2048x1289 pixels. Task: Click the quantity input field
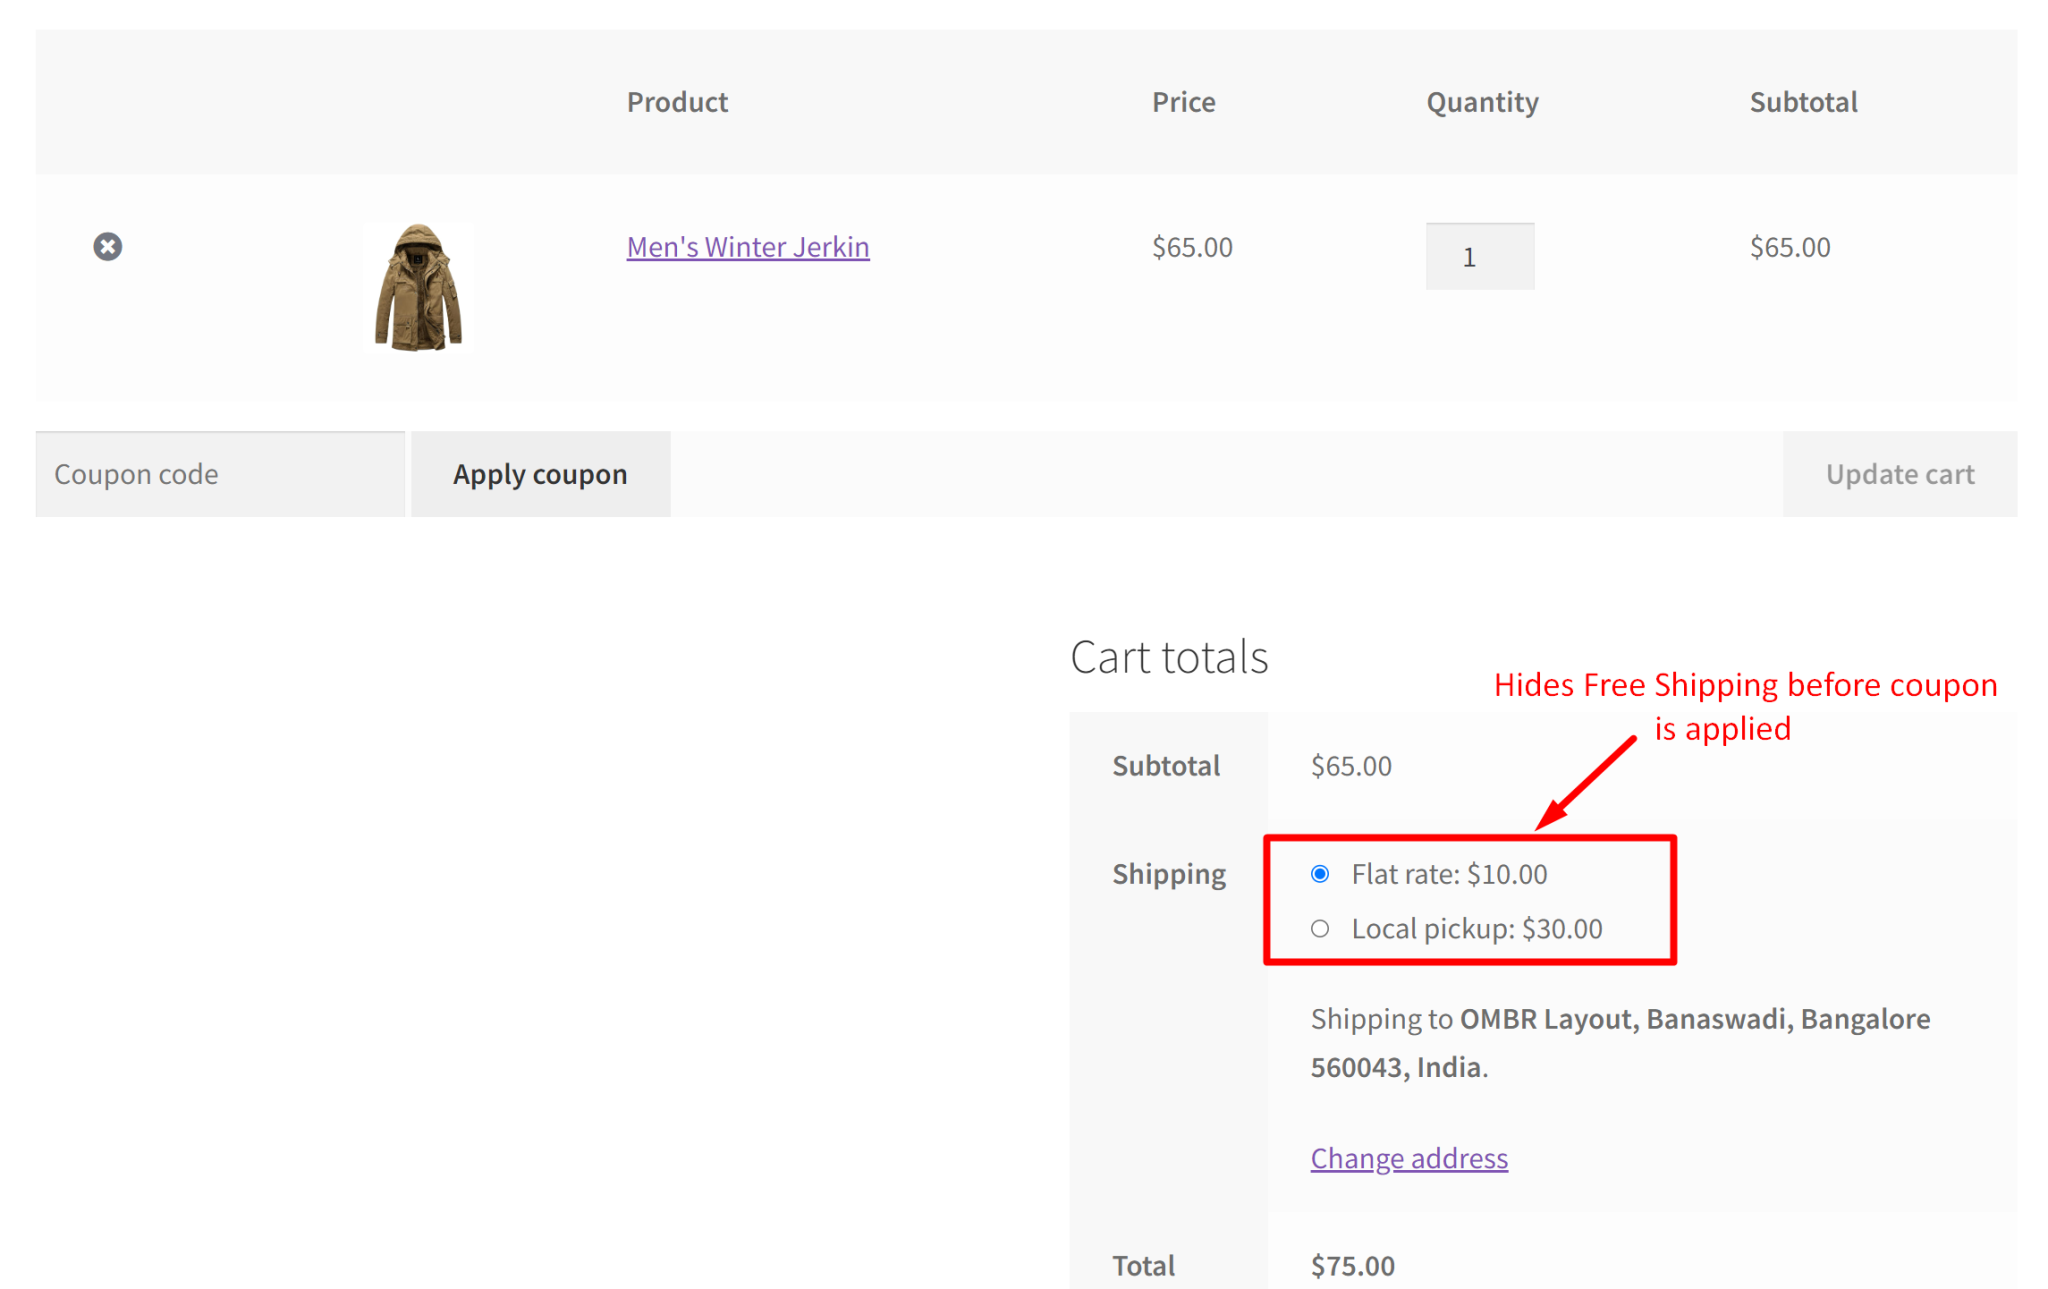1479,257
